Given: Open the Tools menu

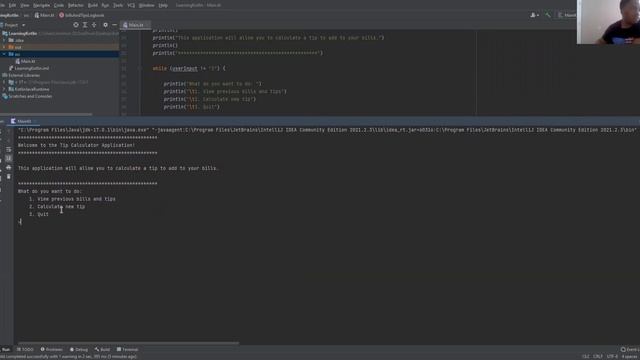Looking at the screenshot, I should pos(118,5).
